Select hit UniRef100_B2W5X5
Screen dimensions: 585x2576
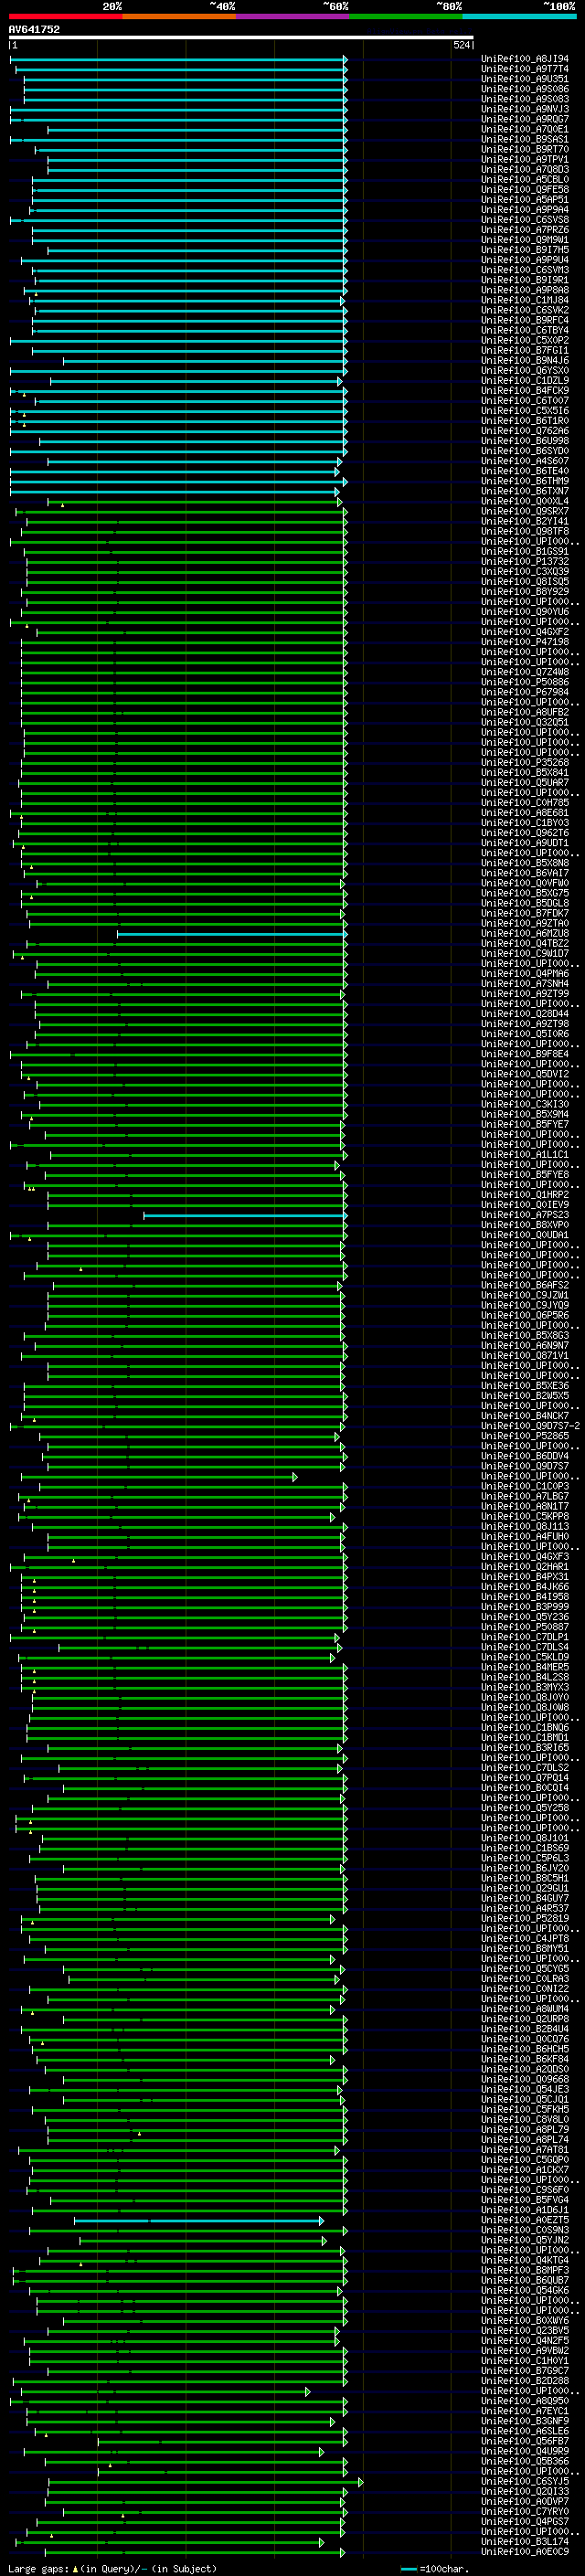point(524,1395)
